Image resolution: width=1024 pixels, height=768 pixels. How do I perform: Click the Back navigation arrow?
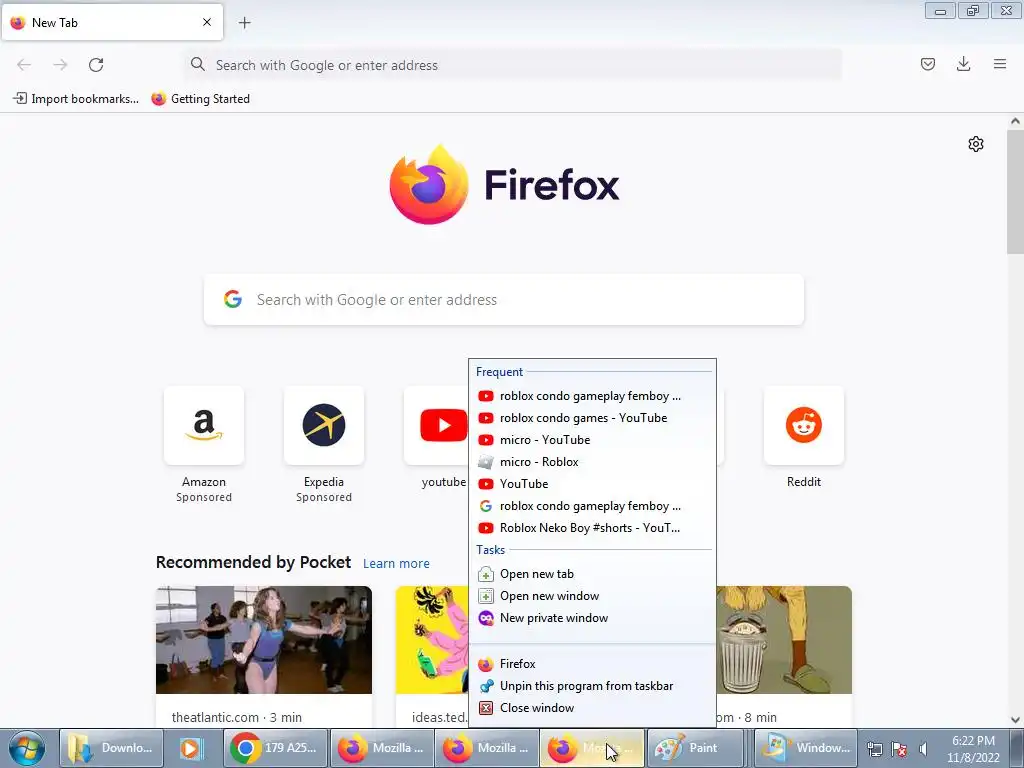[24, 65]
